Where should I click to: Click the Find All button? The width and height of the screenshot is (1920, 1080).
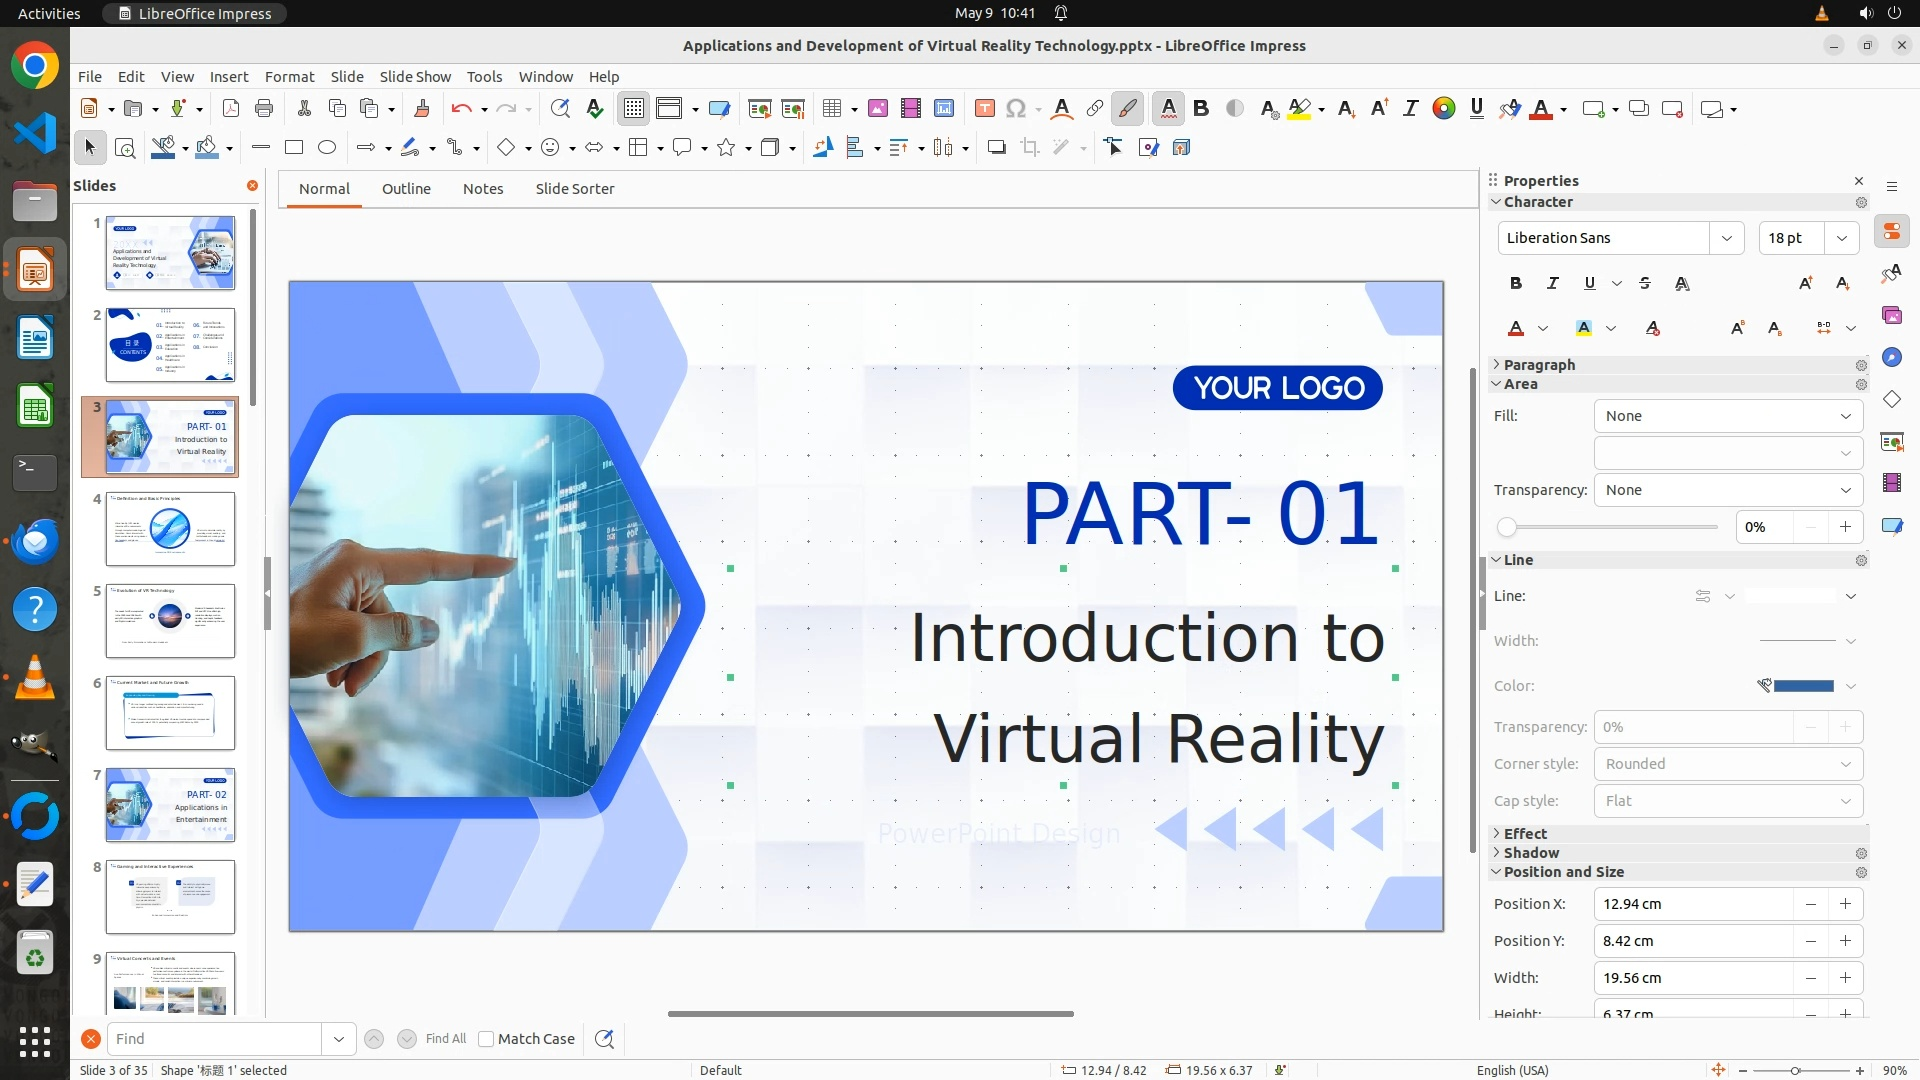(445, 1039)
